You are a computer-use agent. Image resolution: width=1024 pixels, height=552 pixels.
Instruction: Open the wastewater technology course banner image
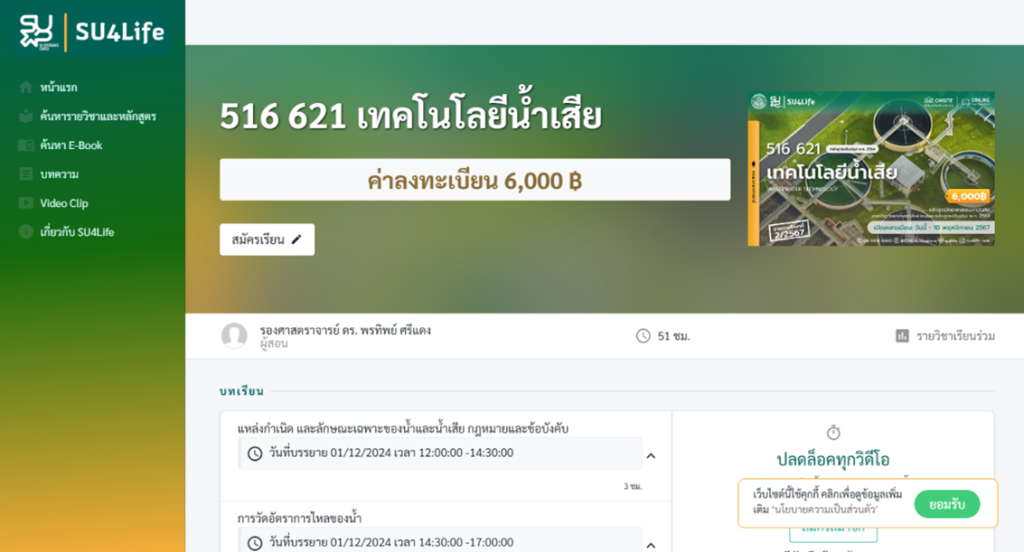coord(871,169)
